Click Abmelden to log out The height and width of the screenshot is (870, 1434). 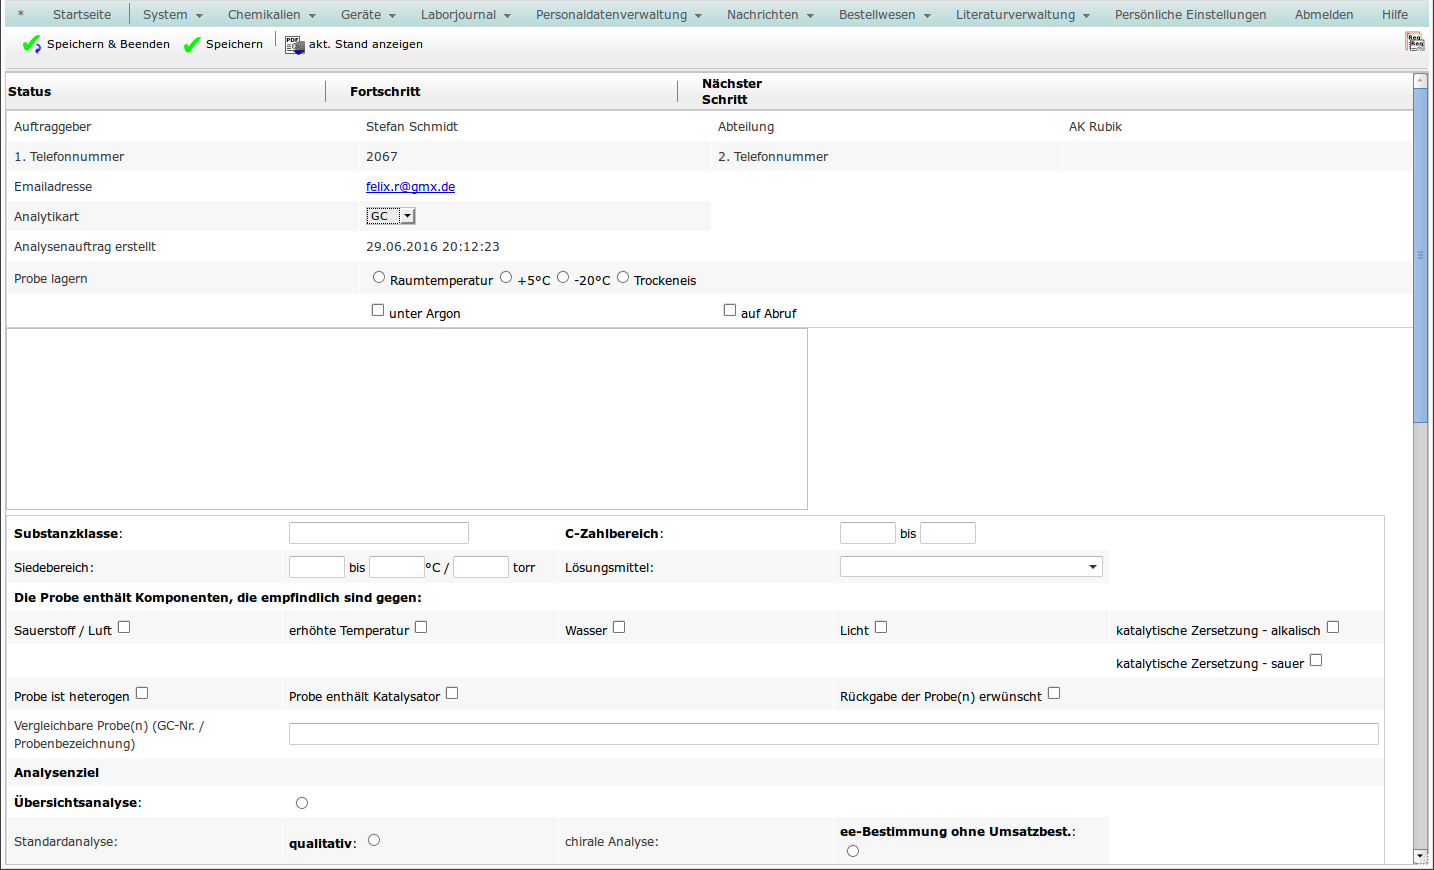point(1323,15)
